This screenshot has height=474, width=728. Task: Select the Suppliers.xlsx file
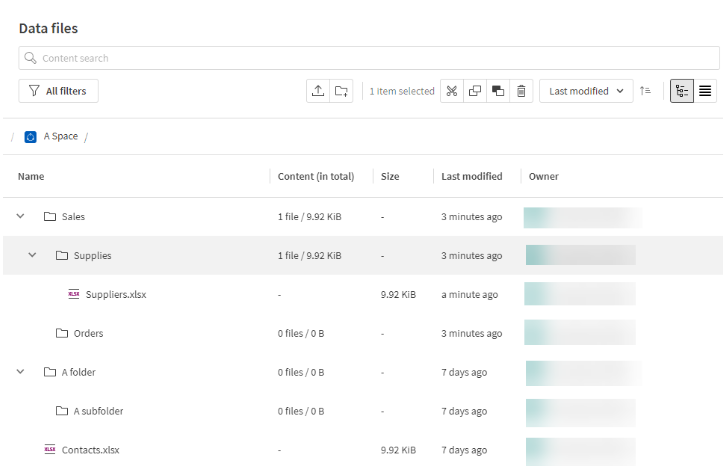pos(116,294)
